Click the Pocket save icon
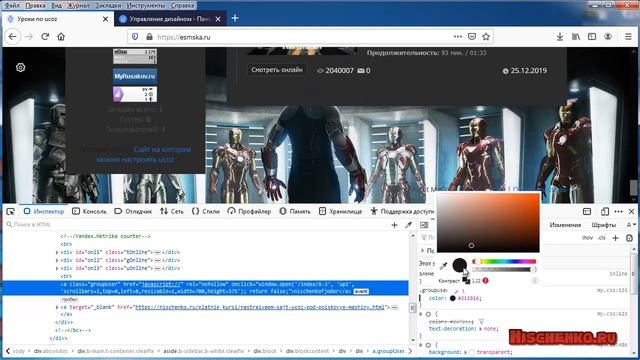640x360 pixels. 472,37
